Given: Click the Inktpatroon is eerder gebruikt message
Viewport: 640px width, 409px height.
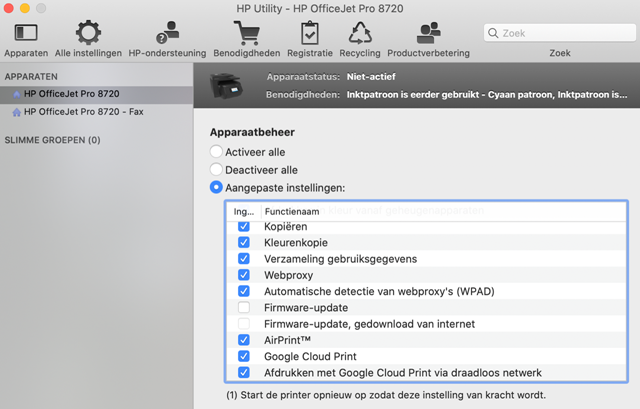Looking at the screenshot, I should tap(487, 95).
